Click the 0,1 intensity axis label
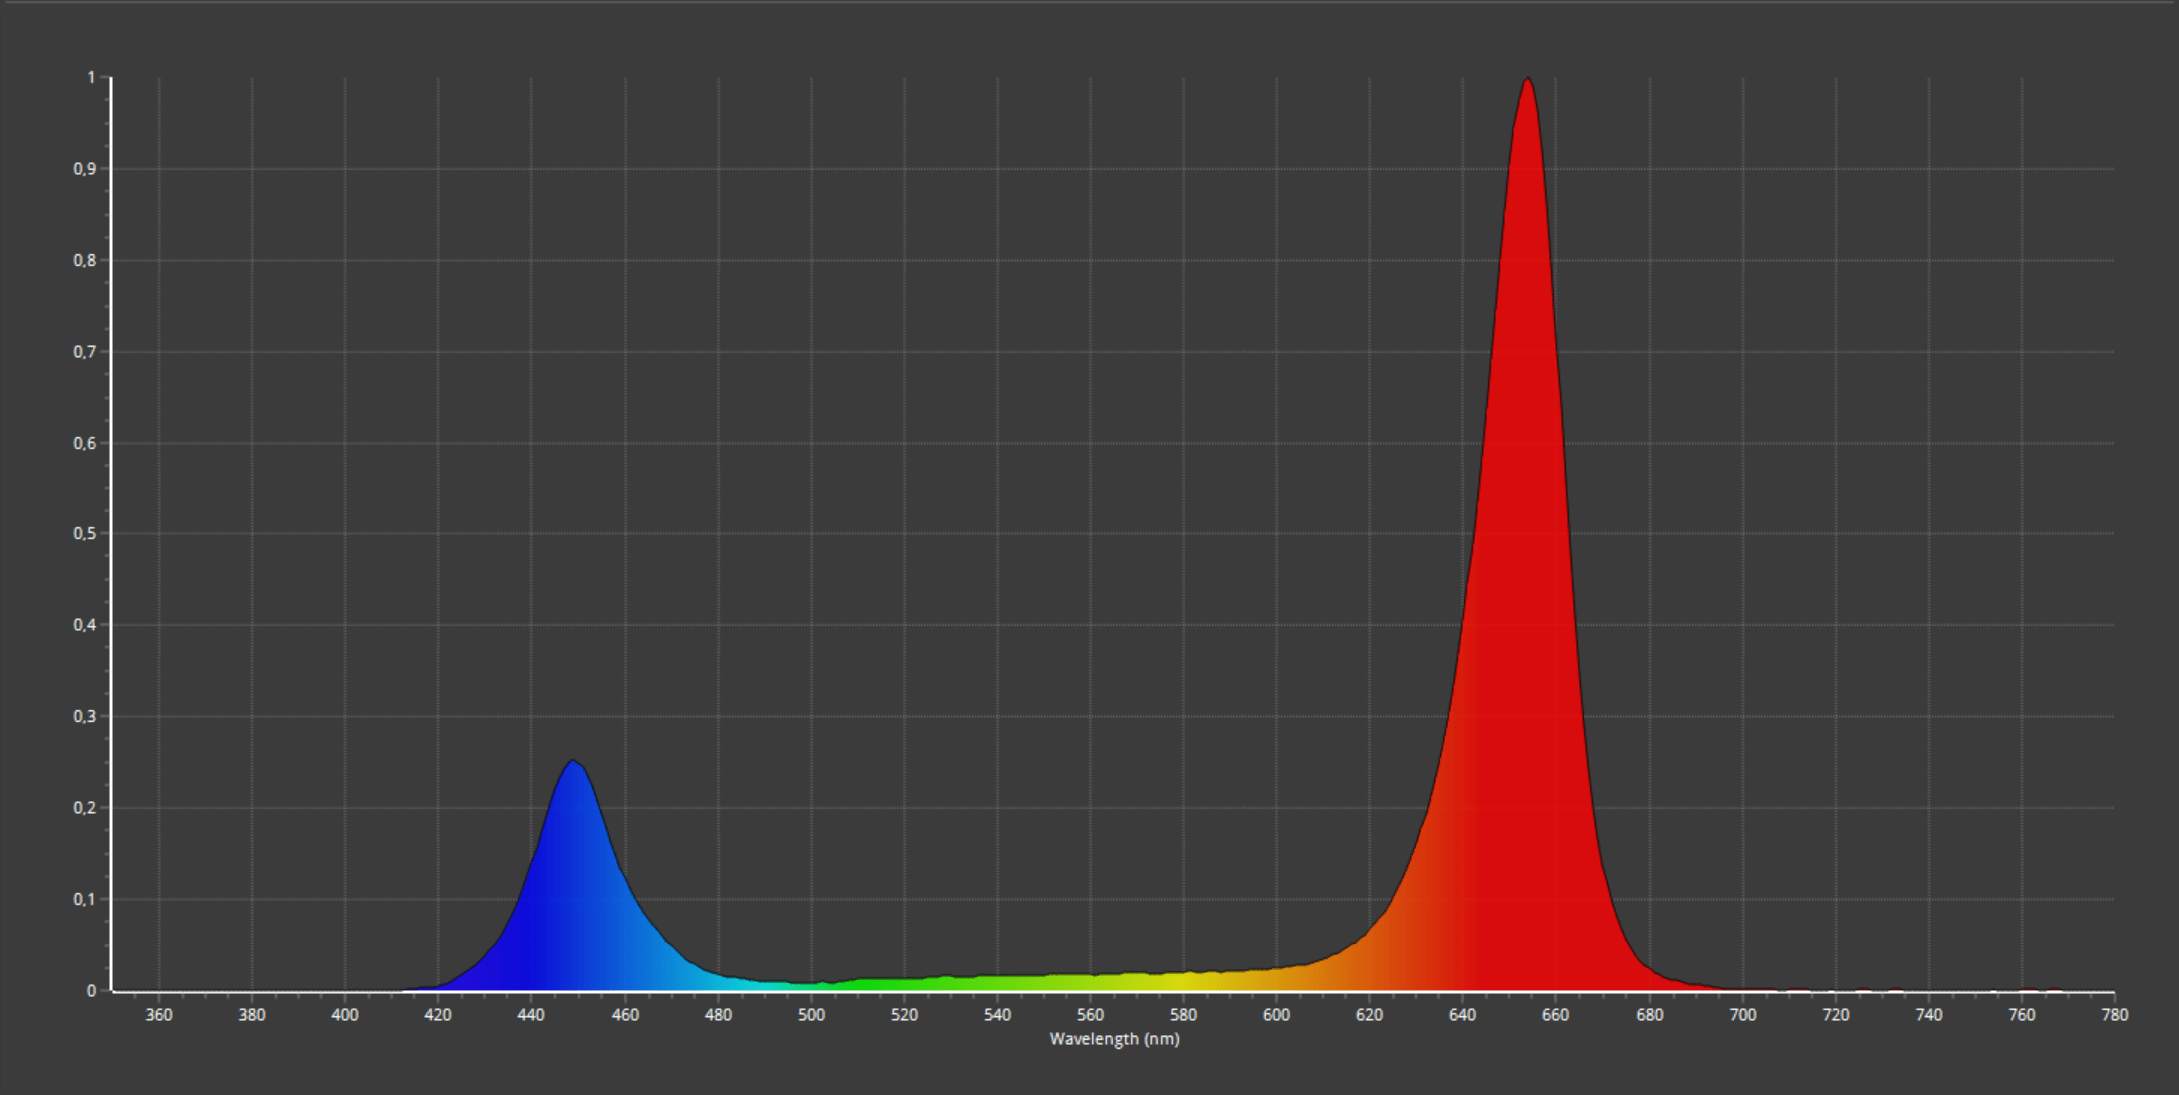This screenshot has width=2179, height=1095. [x=84, y=899]
